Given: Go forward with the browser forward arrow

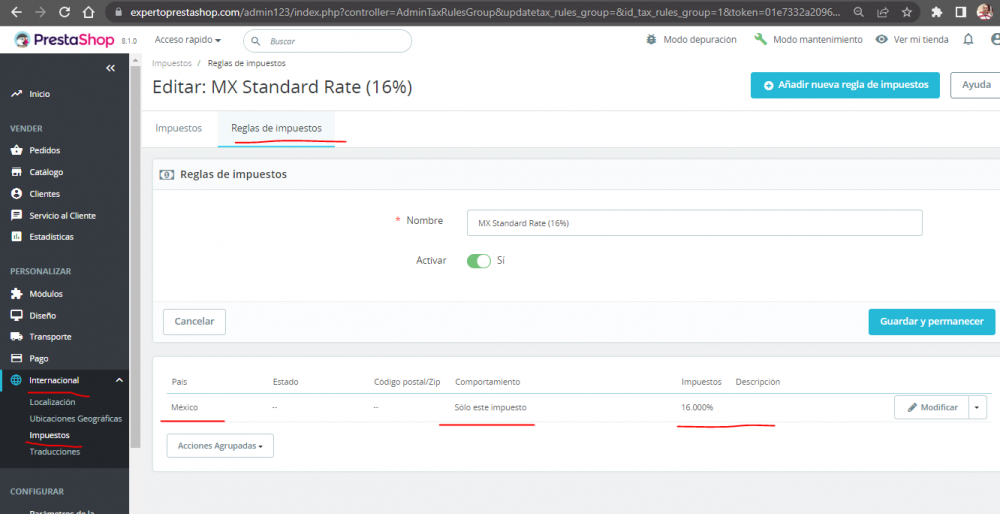Looking at the screenshot, I should point(40,12).
